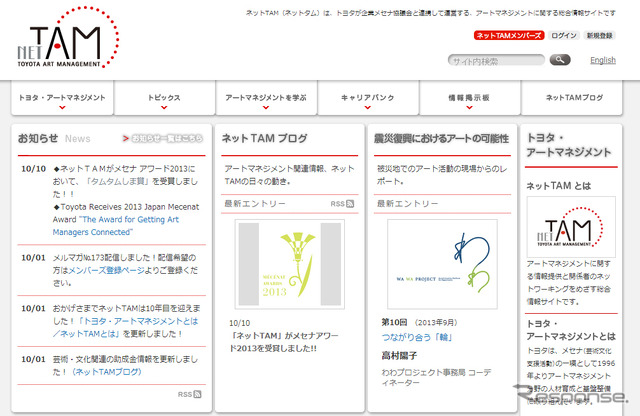
Task: Click the ログイン button
Action: [x=564, y=36]
